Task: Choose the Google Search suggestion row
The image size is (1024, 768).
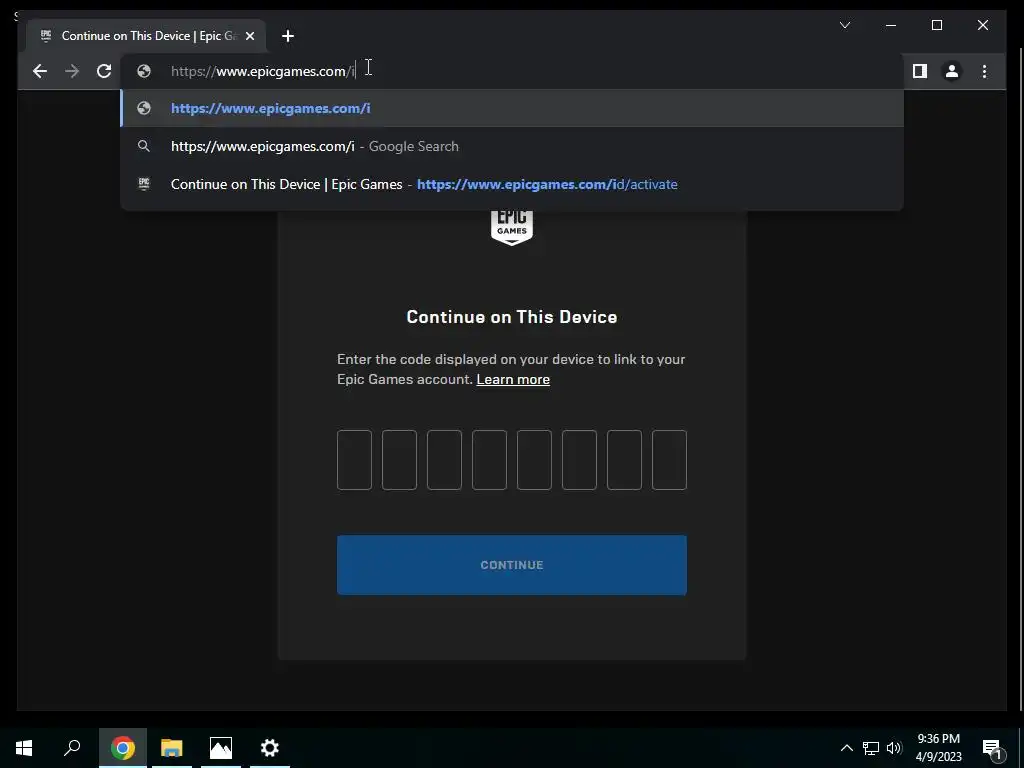Action: point(512,146)
